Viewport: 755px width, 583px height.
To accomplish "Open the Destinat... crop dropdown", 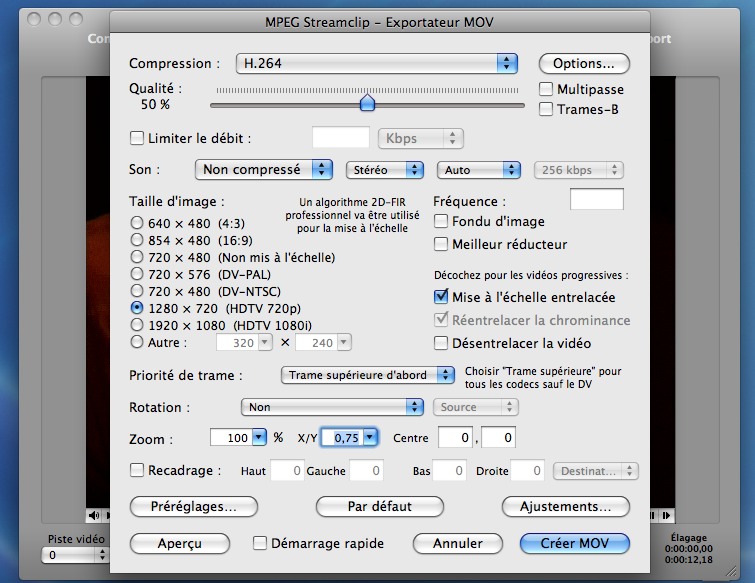I will (596, 471).
